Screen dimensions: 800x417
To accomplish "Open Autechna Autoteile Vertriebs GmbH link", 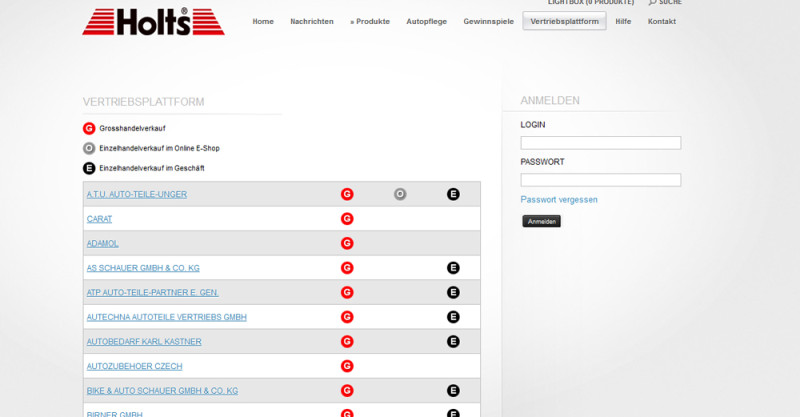I will [166, 317].
